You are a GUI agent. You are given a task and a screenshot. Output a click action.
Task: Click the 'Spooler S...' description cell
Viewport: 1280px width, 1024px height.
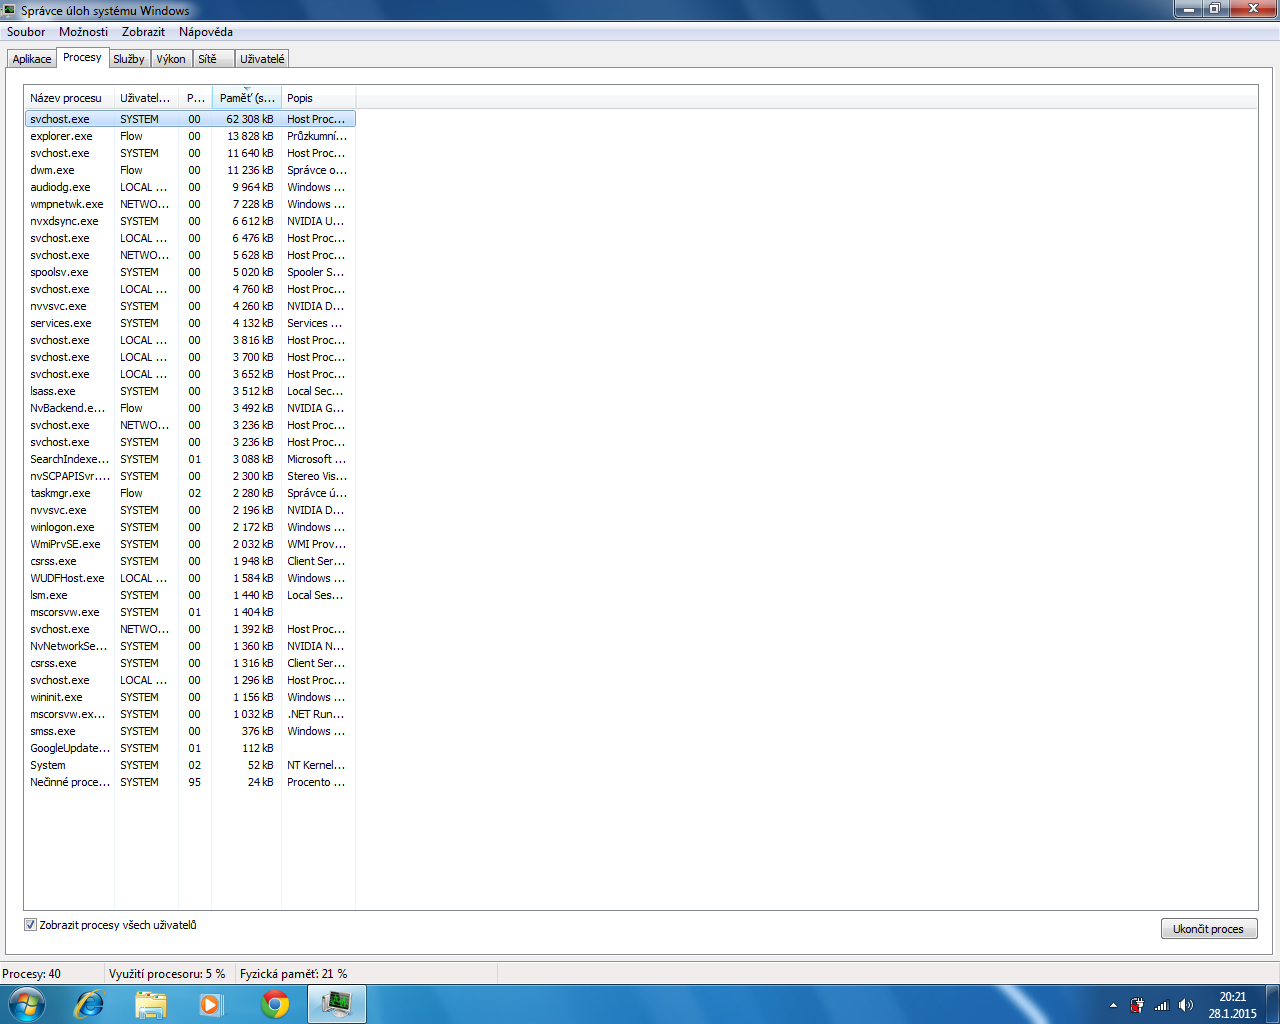pos(315,272)
